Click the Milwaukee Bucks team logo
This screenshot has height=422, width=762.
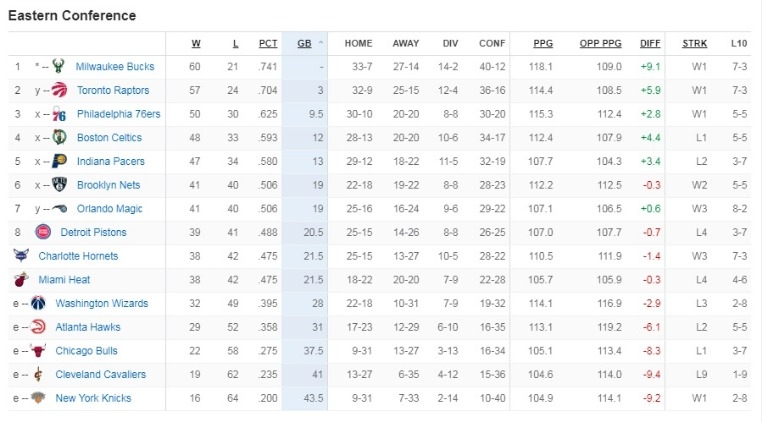pos(58,66)
